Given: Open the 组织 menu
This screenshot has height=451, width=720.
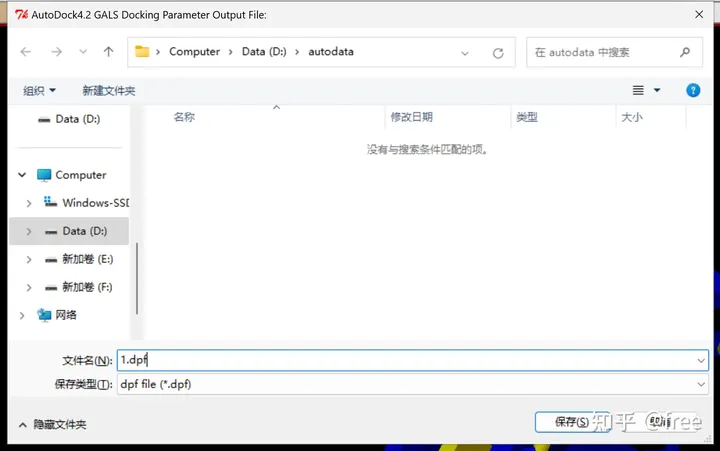Looking at the screenshot, I should click(x=40, y=90).
